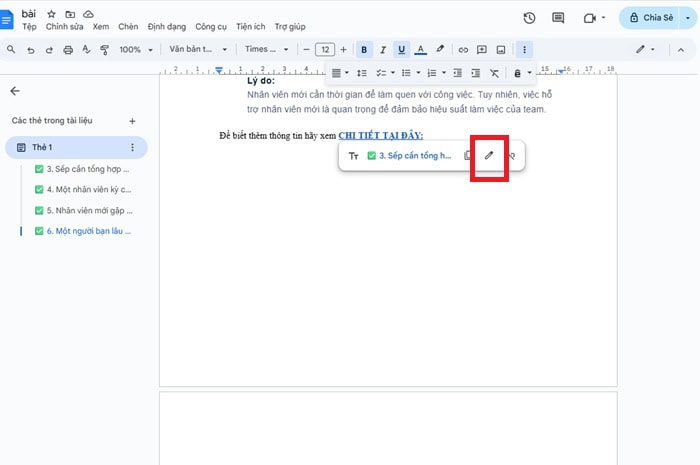Screen dimensions: 700x465
Task: Open share options dropdown arrow
Action: [x=688, y=18]
